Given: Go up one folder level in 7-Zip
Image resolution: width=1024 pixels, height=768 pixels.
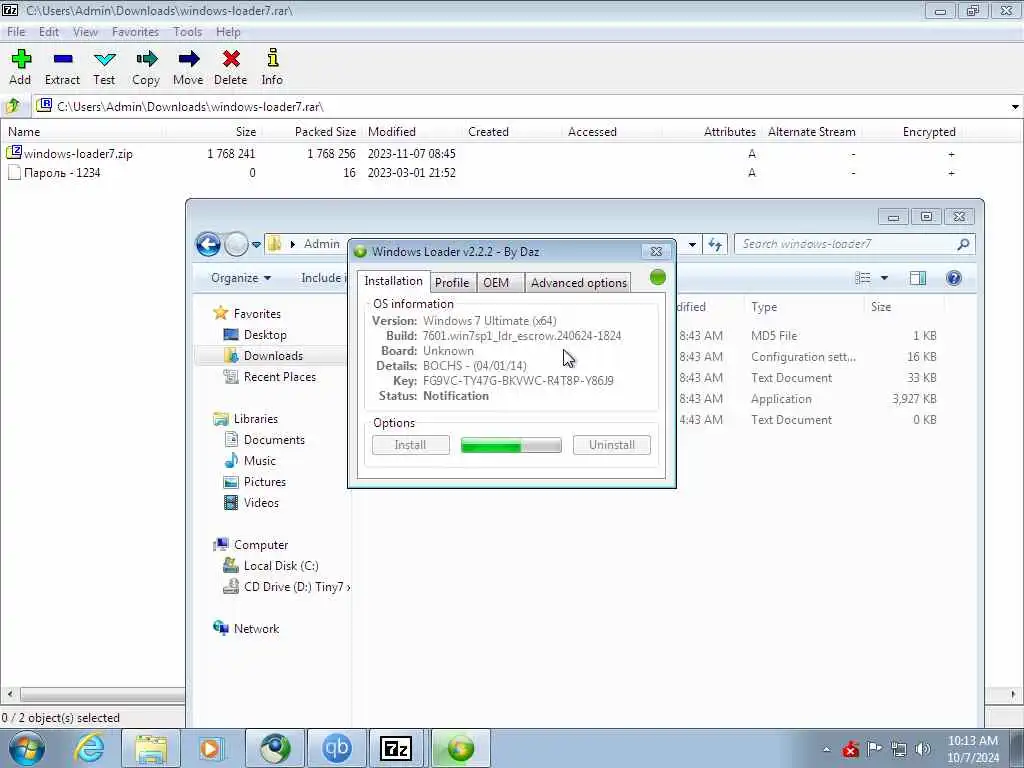Looking at the screenshot, I should (x=12, y=106).
